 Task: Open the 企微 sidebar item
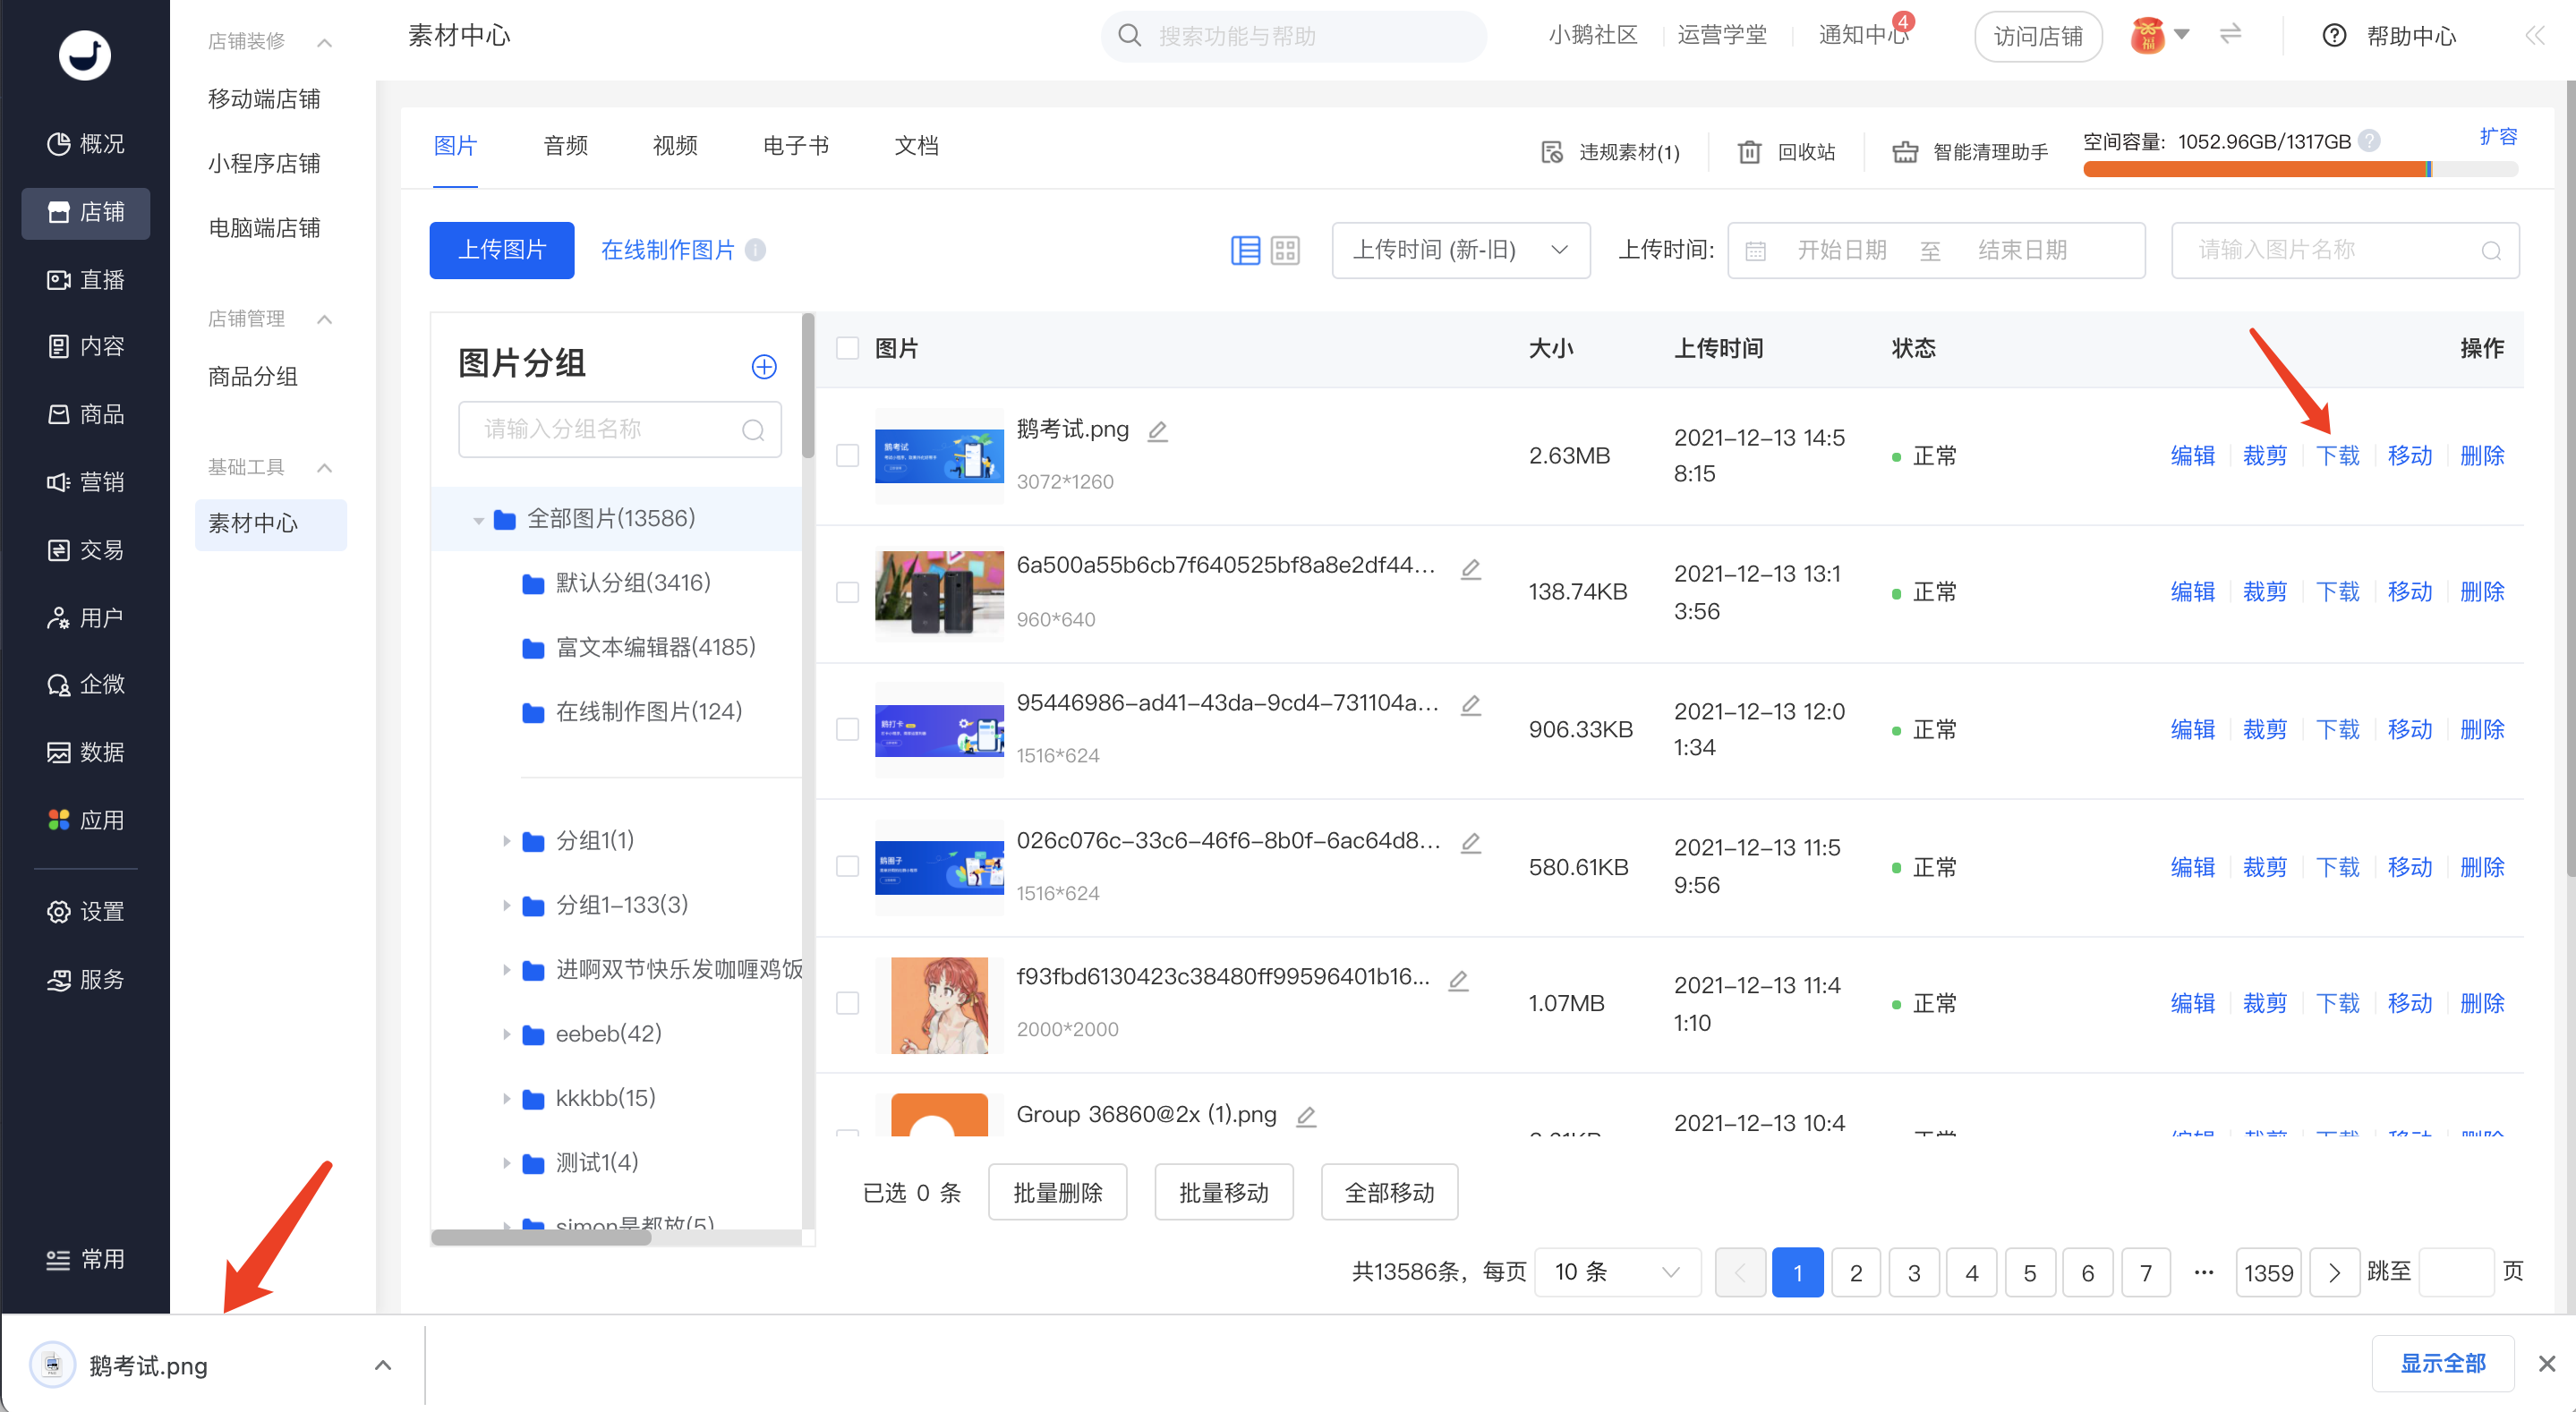coord(86,684)
